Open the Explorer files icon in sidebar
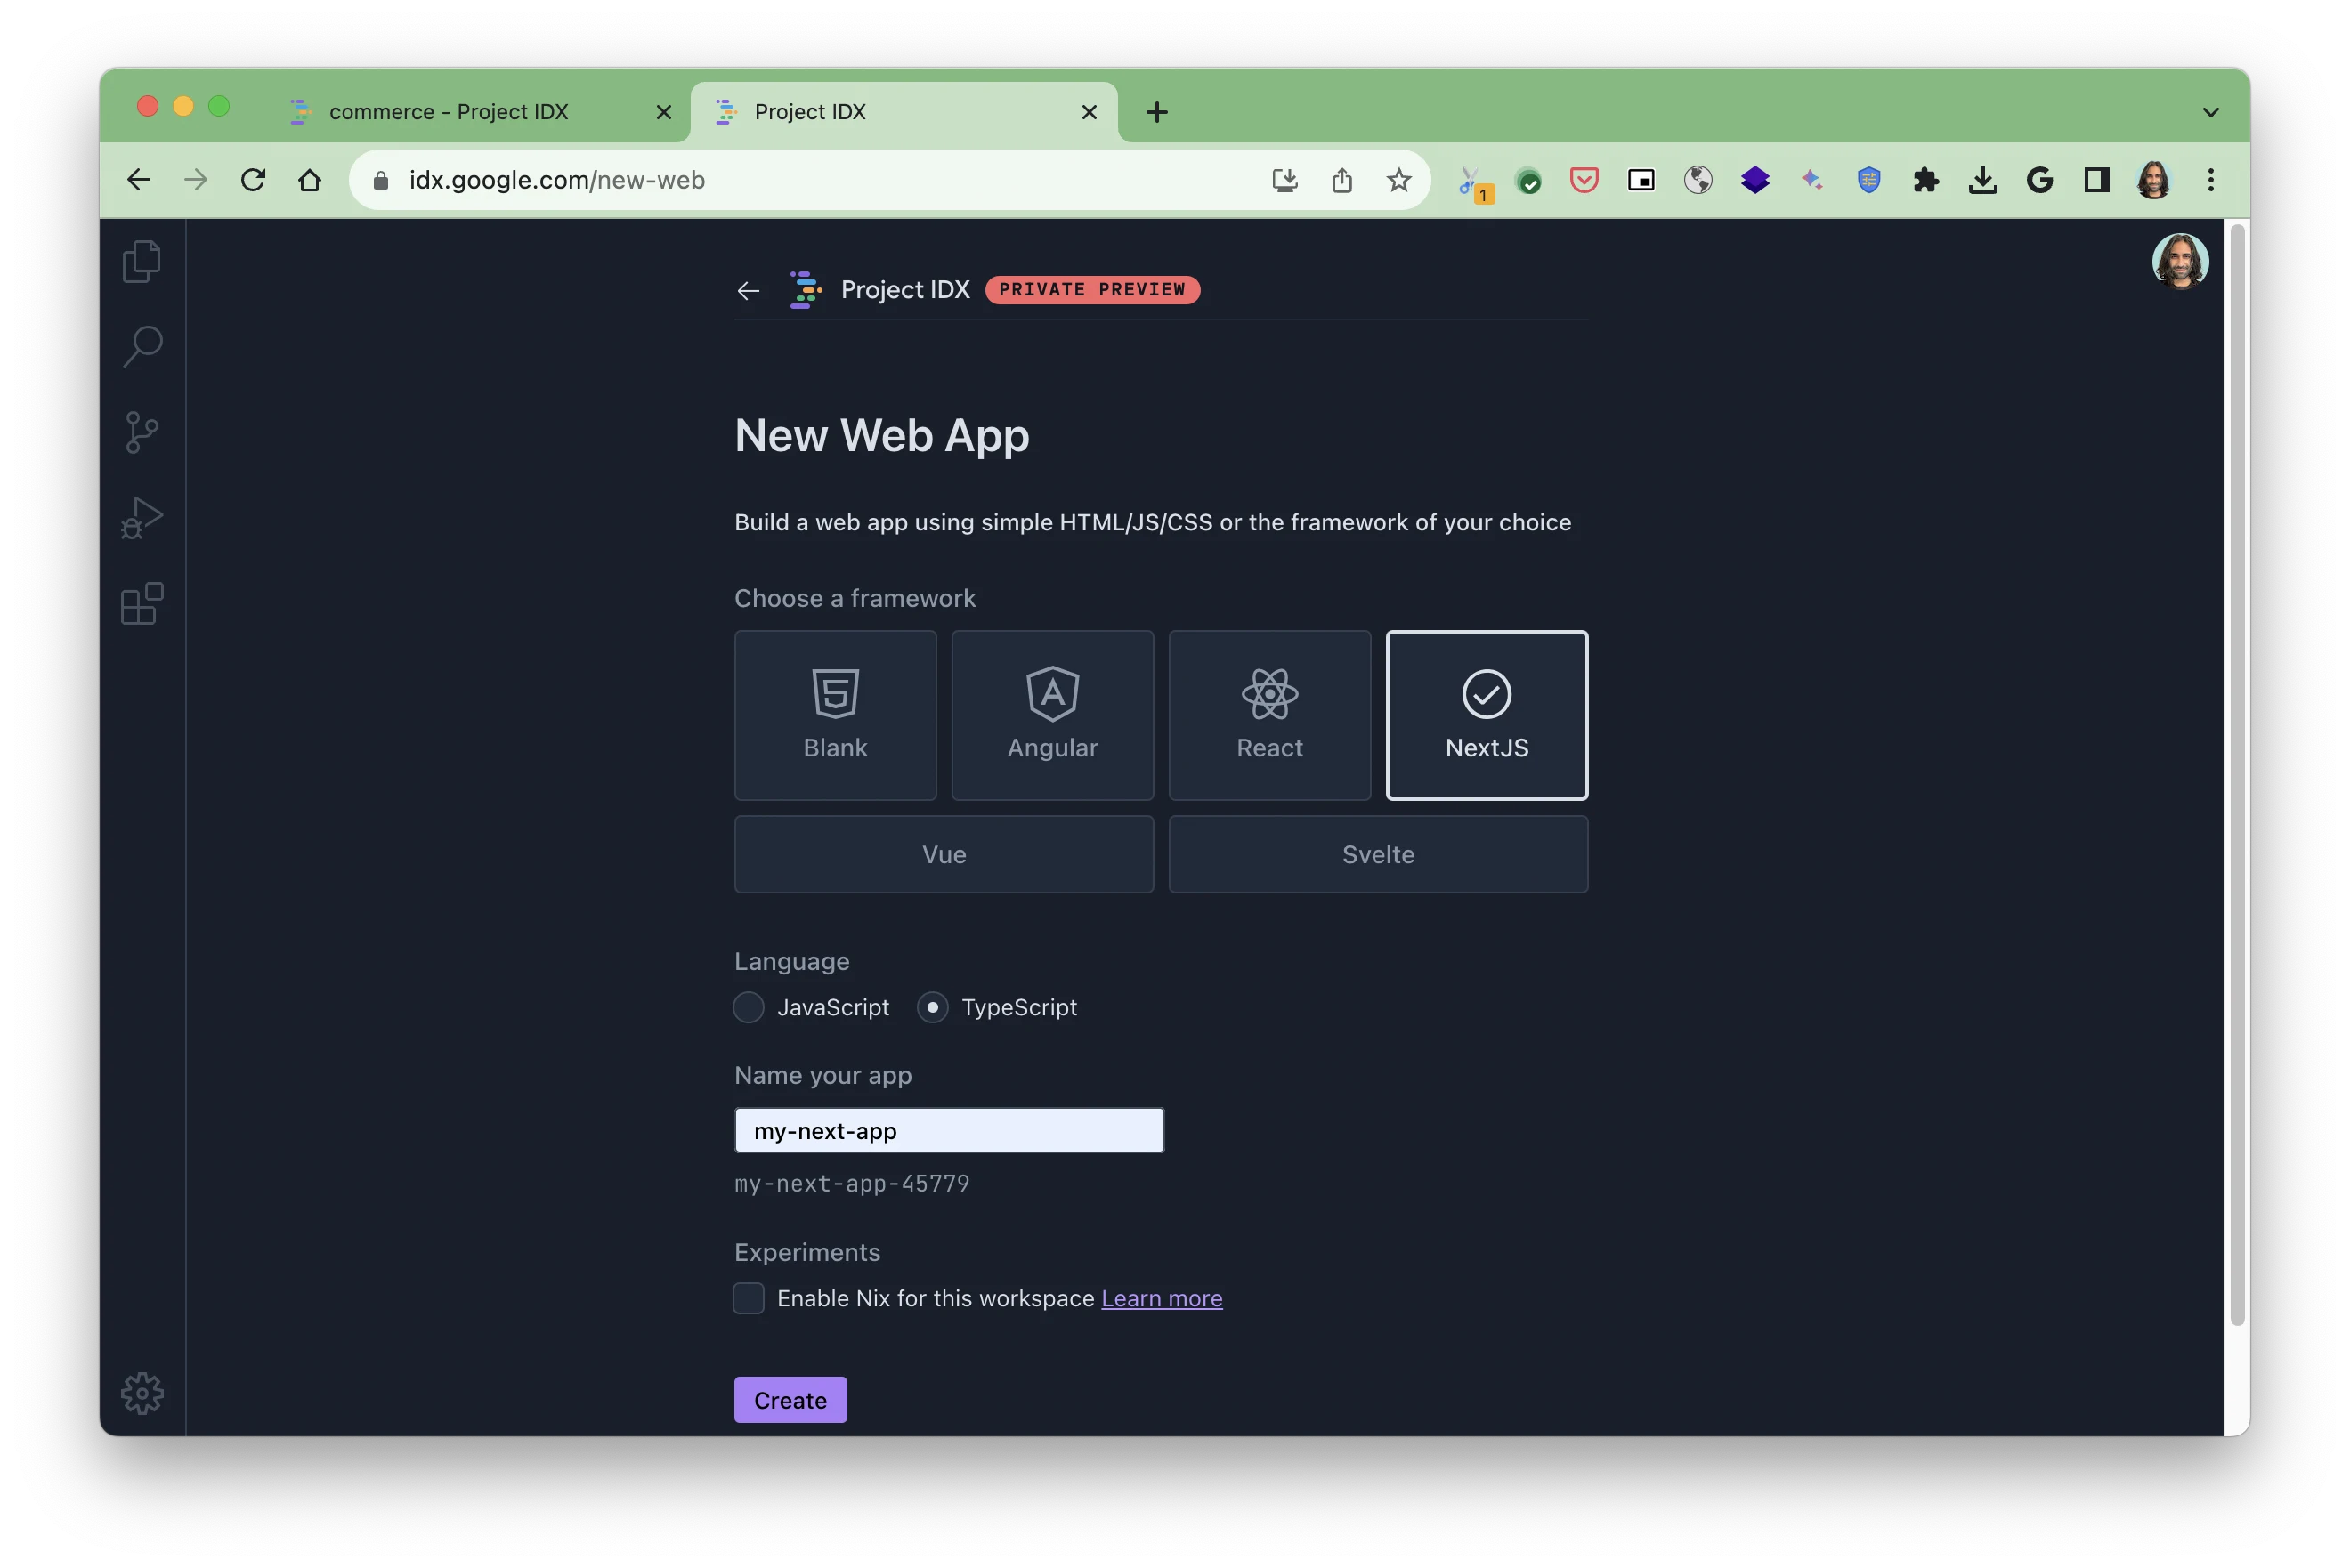 pos(141,261)
